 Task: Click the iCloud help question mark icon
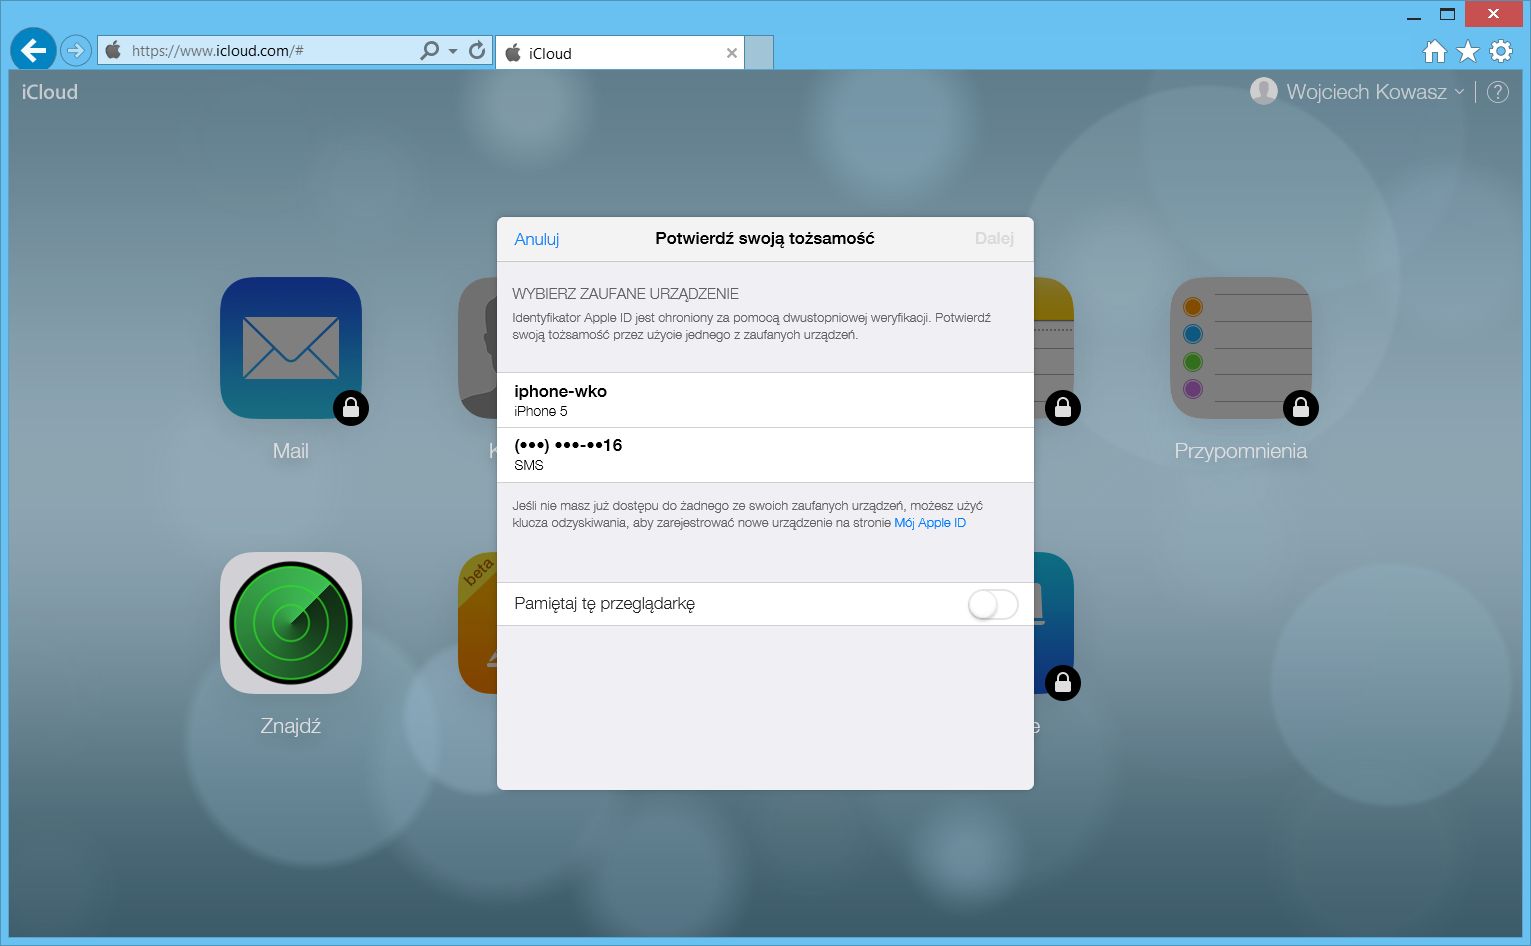tap(1498, 92)
